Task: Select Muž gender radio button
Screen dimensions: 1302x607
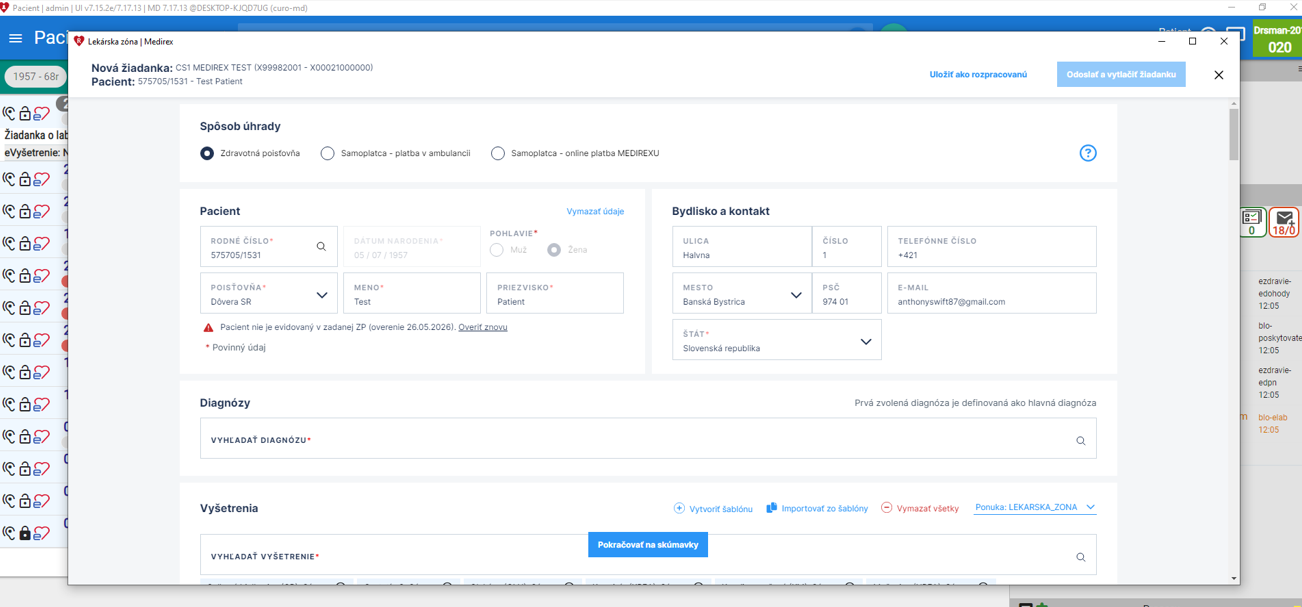Action: click(x=497, y=250)
